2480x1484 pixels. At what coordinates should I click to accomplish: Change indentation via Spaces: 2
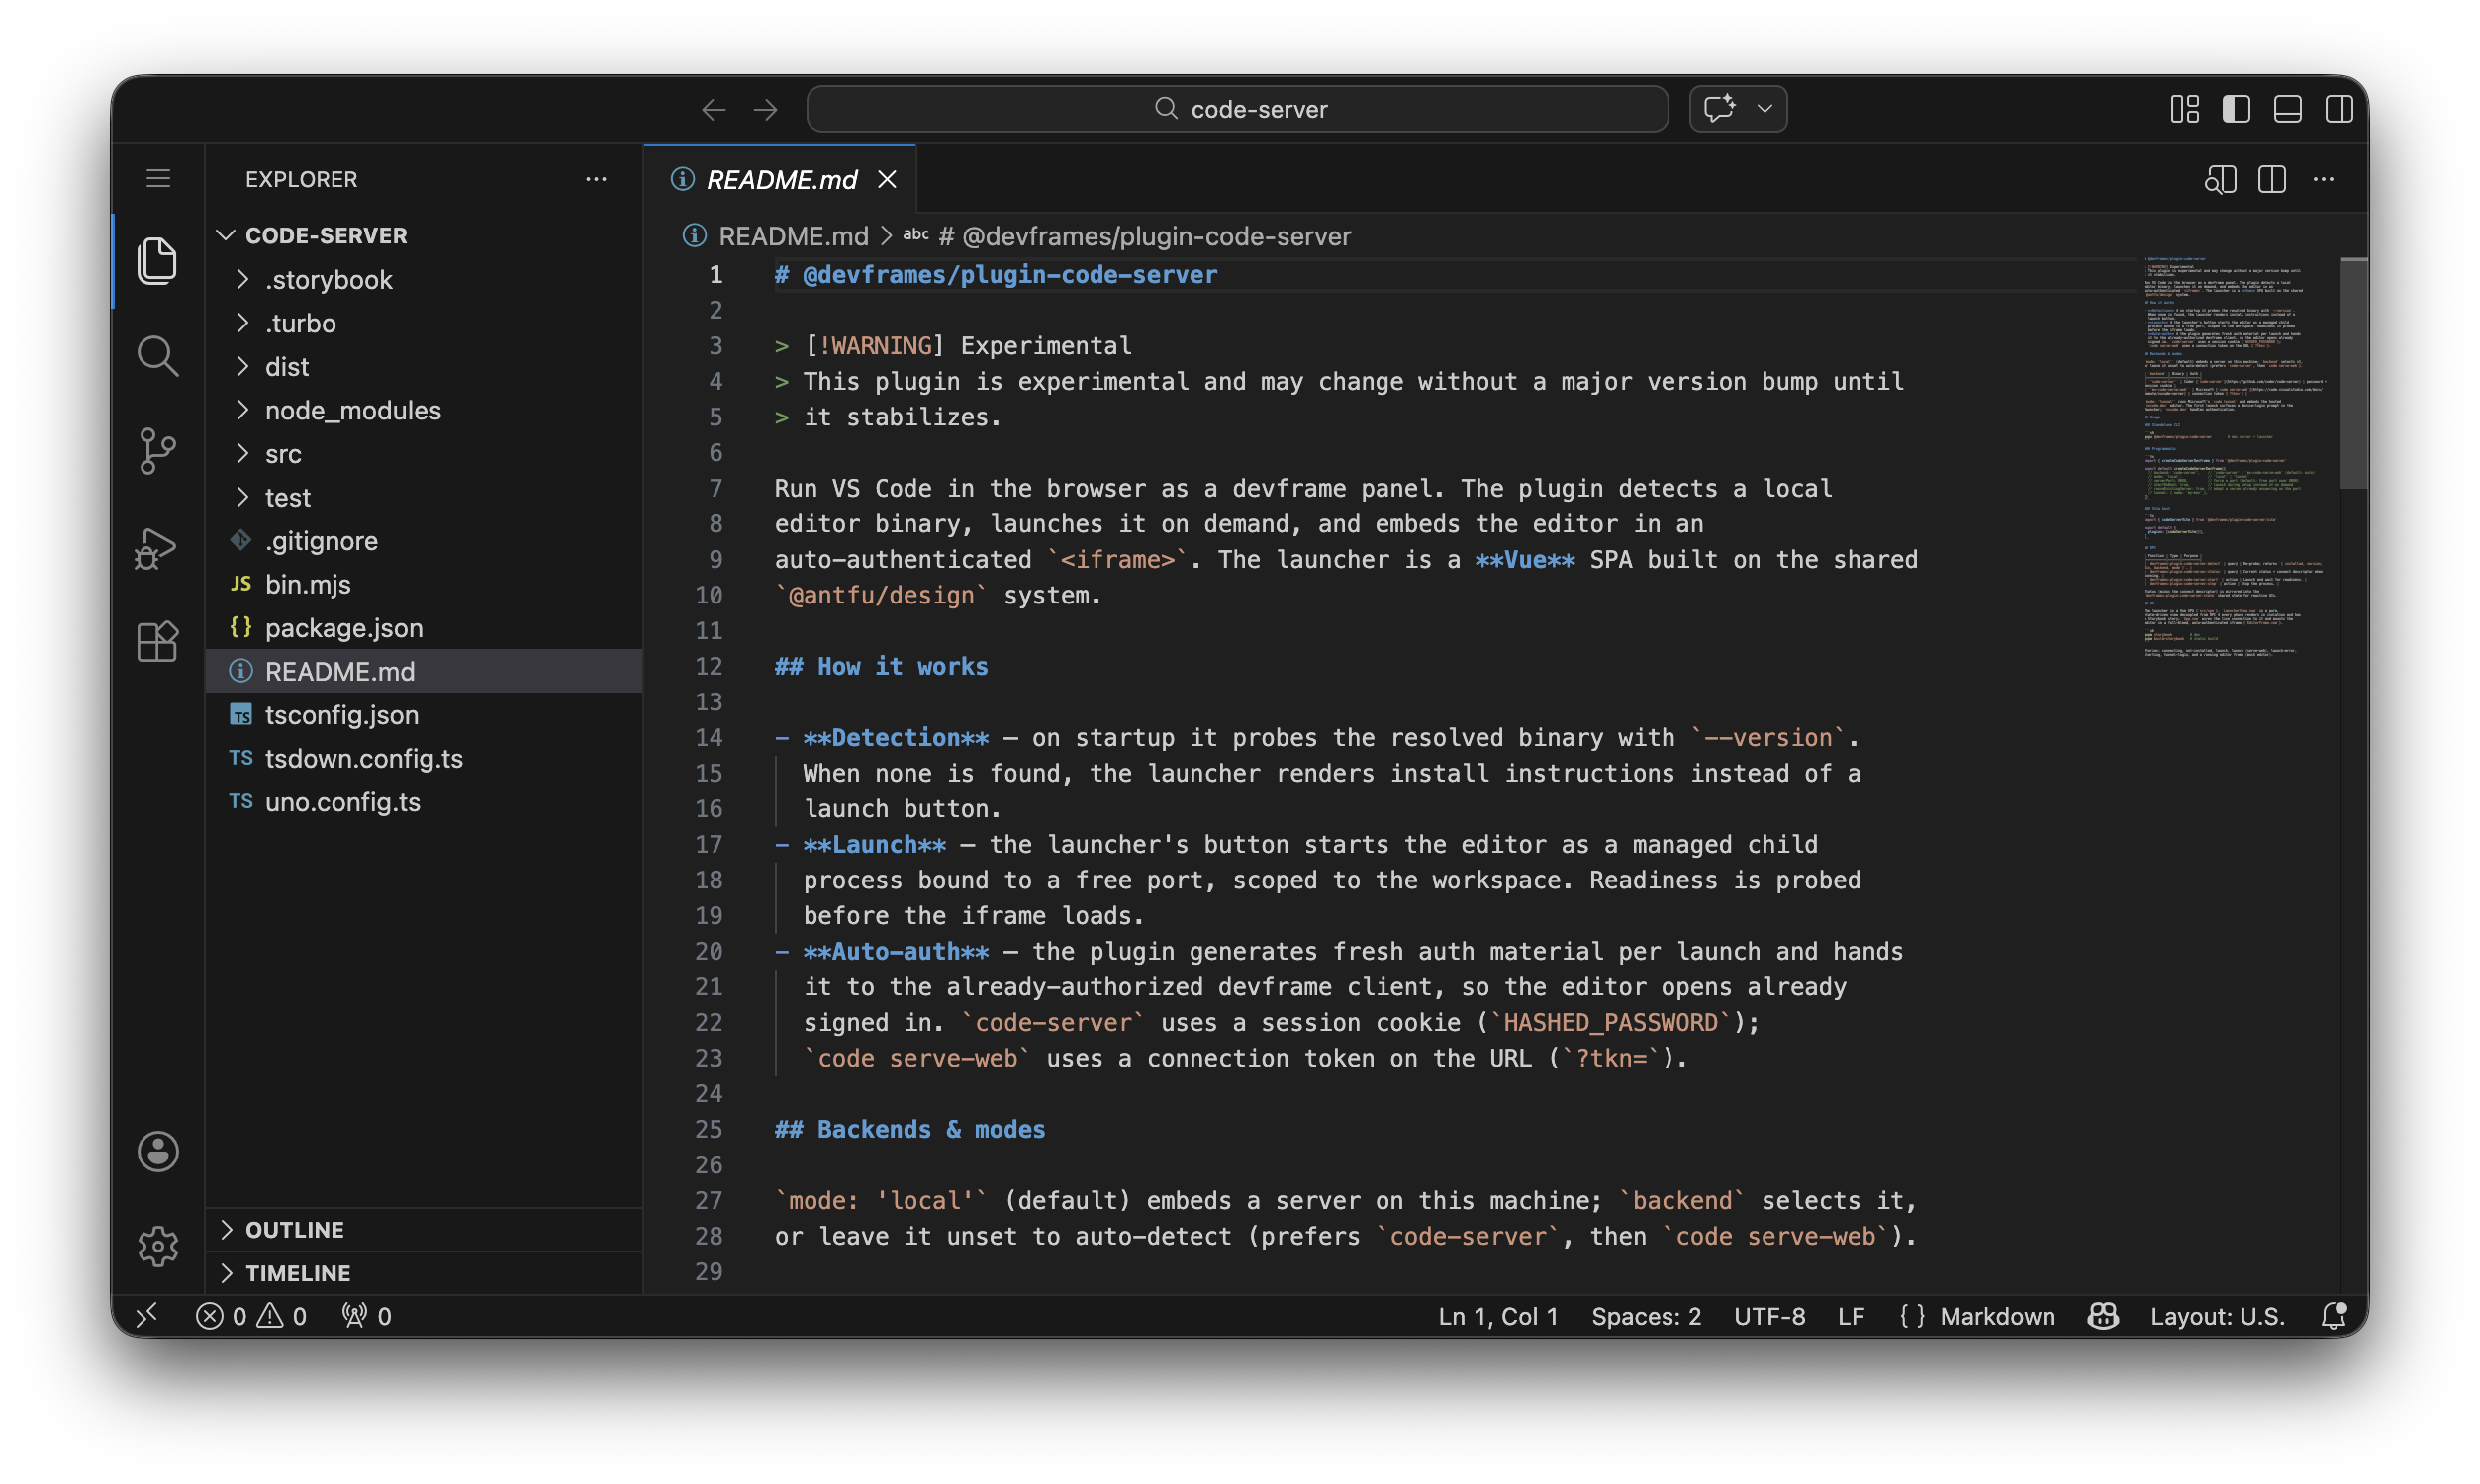[1646, 1316]
